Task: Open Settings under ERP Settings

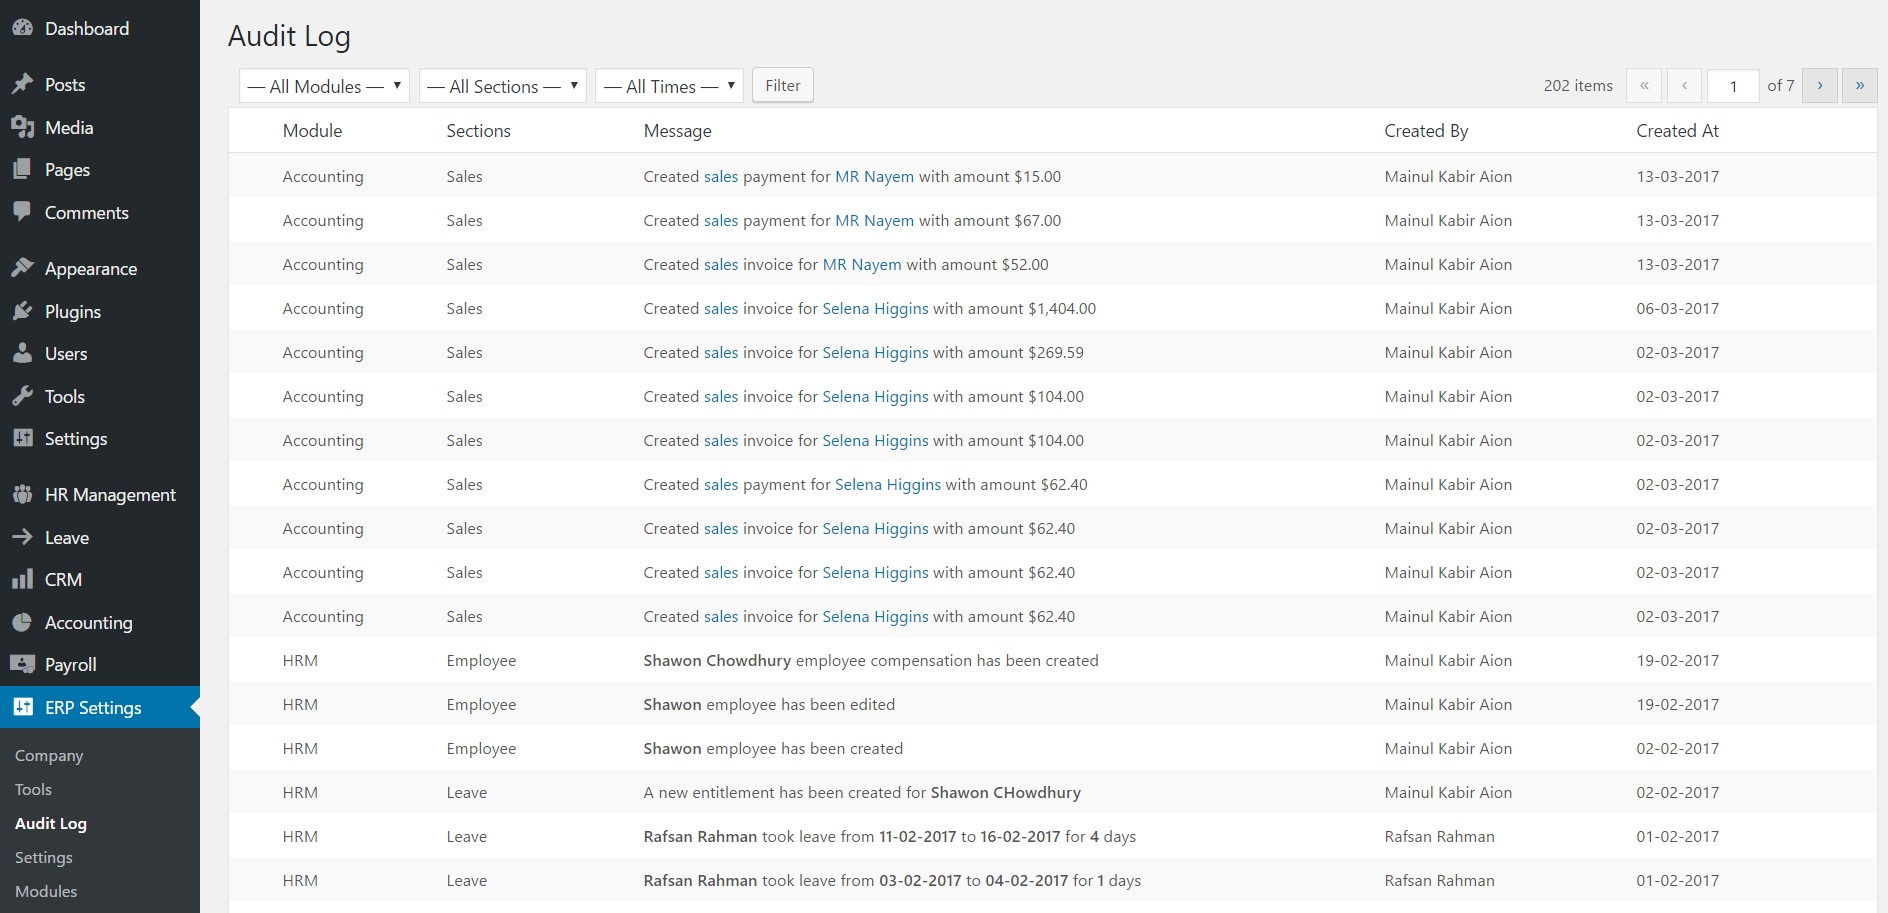Action: [x=43, y=857]
